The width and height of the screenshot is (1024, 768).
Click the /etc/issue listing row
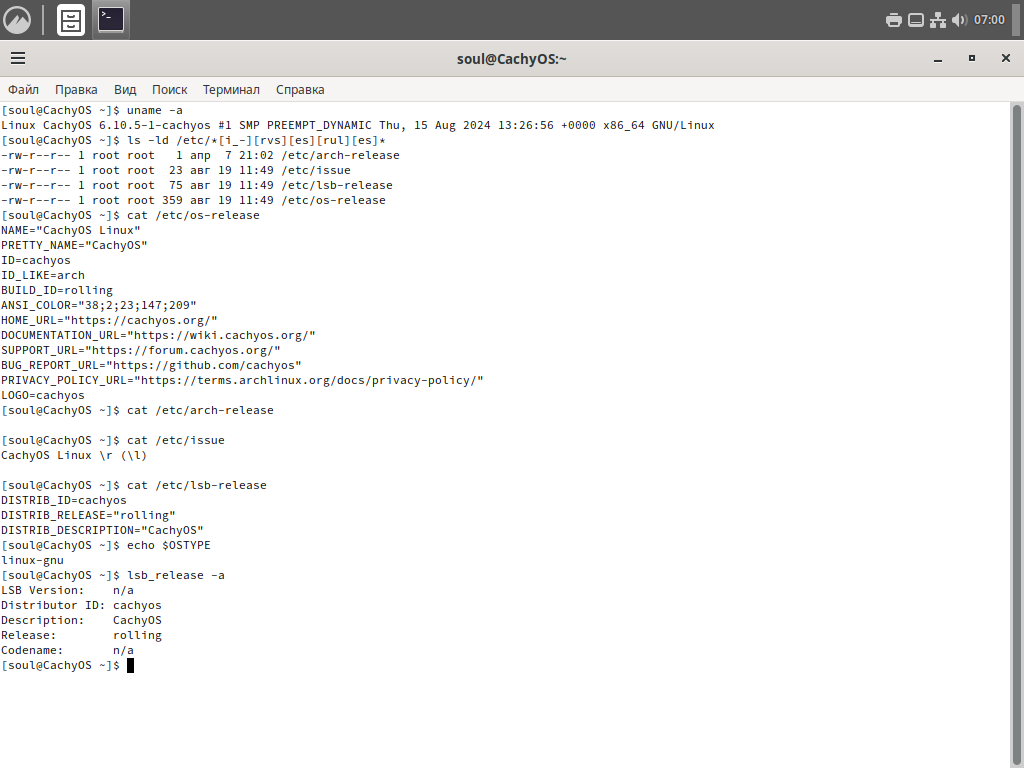pyautogui.click(x=176, y=170)
